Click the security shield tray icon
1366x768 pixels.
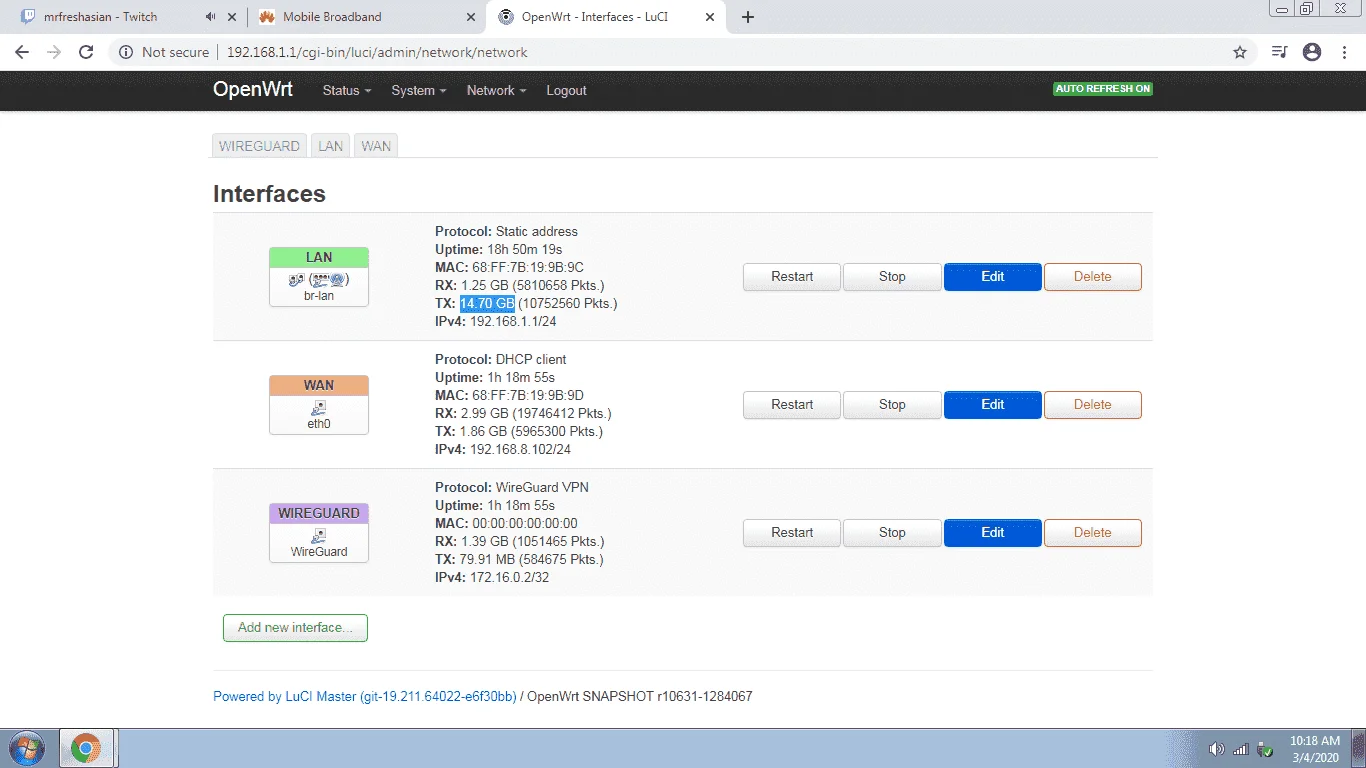(x=1265, y=749)
